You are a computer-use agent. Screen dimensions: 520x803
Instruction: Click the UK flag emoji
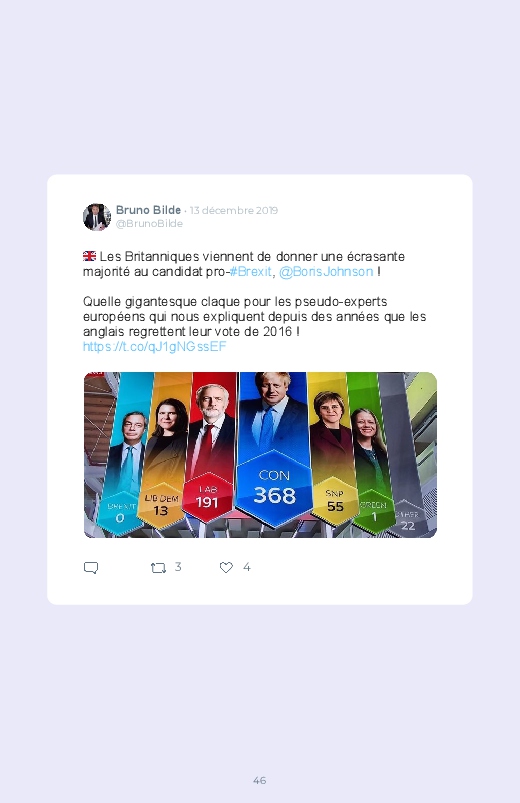click(89, 256)
